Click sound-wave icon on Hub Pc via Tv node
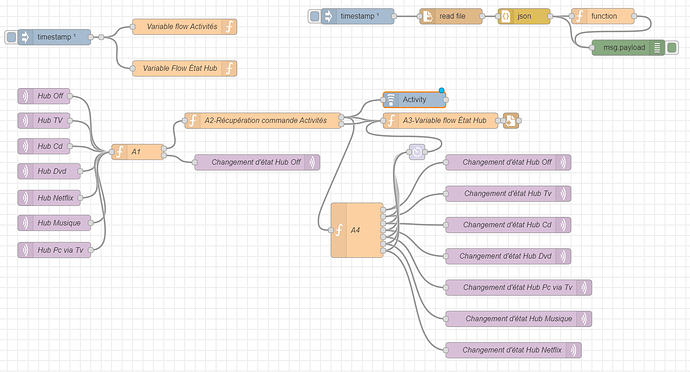 pos(26,250)
